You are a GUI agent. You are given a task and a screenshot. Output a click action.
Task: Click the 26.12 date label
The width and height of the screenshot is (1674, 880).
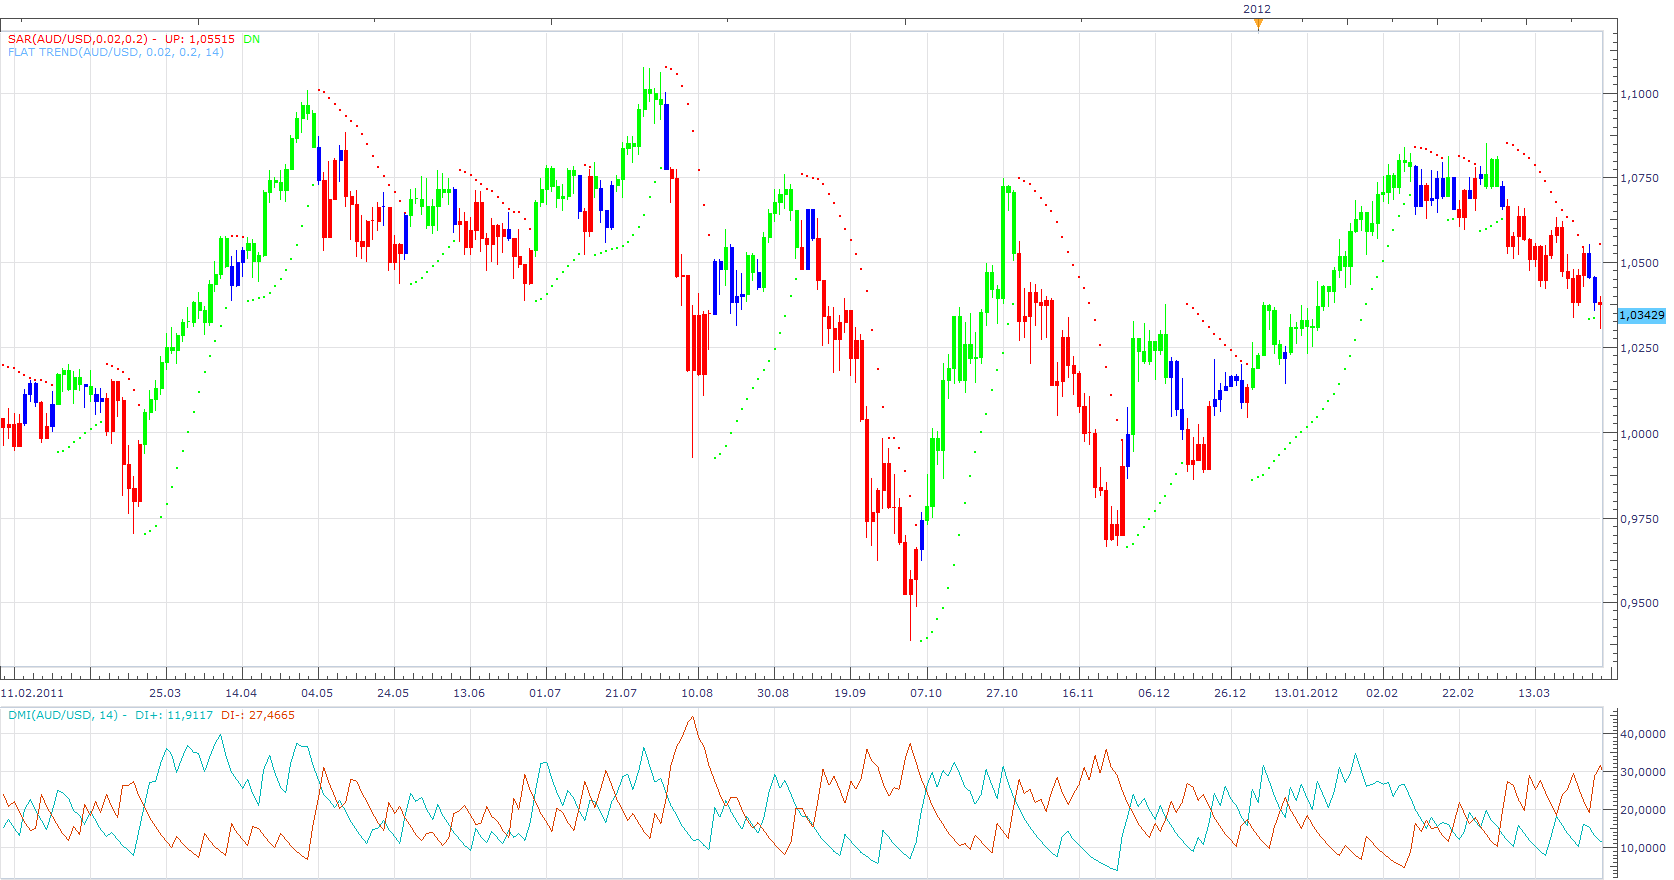[1230, 693]
